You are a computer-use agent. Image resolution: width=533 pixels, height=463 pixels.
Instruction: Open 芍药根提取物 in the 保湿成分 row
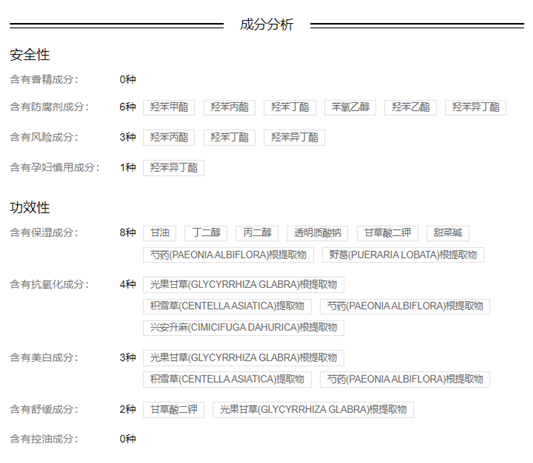pyautogui.click(x=228, y=255)
